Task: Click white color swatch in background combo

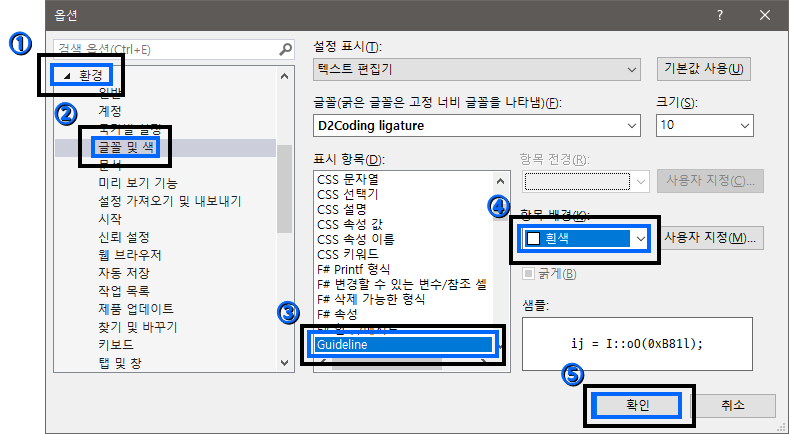Action: (x=533, y=238)
